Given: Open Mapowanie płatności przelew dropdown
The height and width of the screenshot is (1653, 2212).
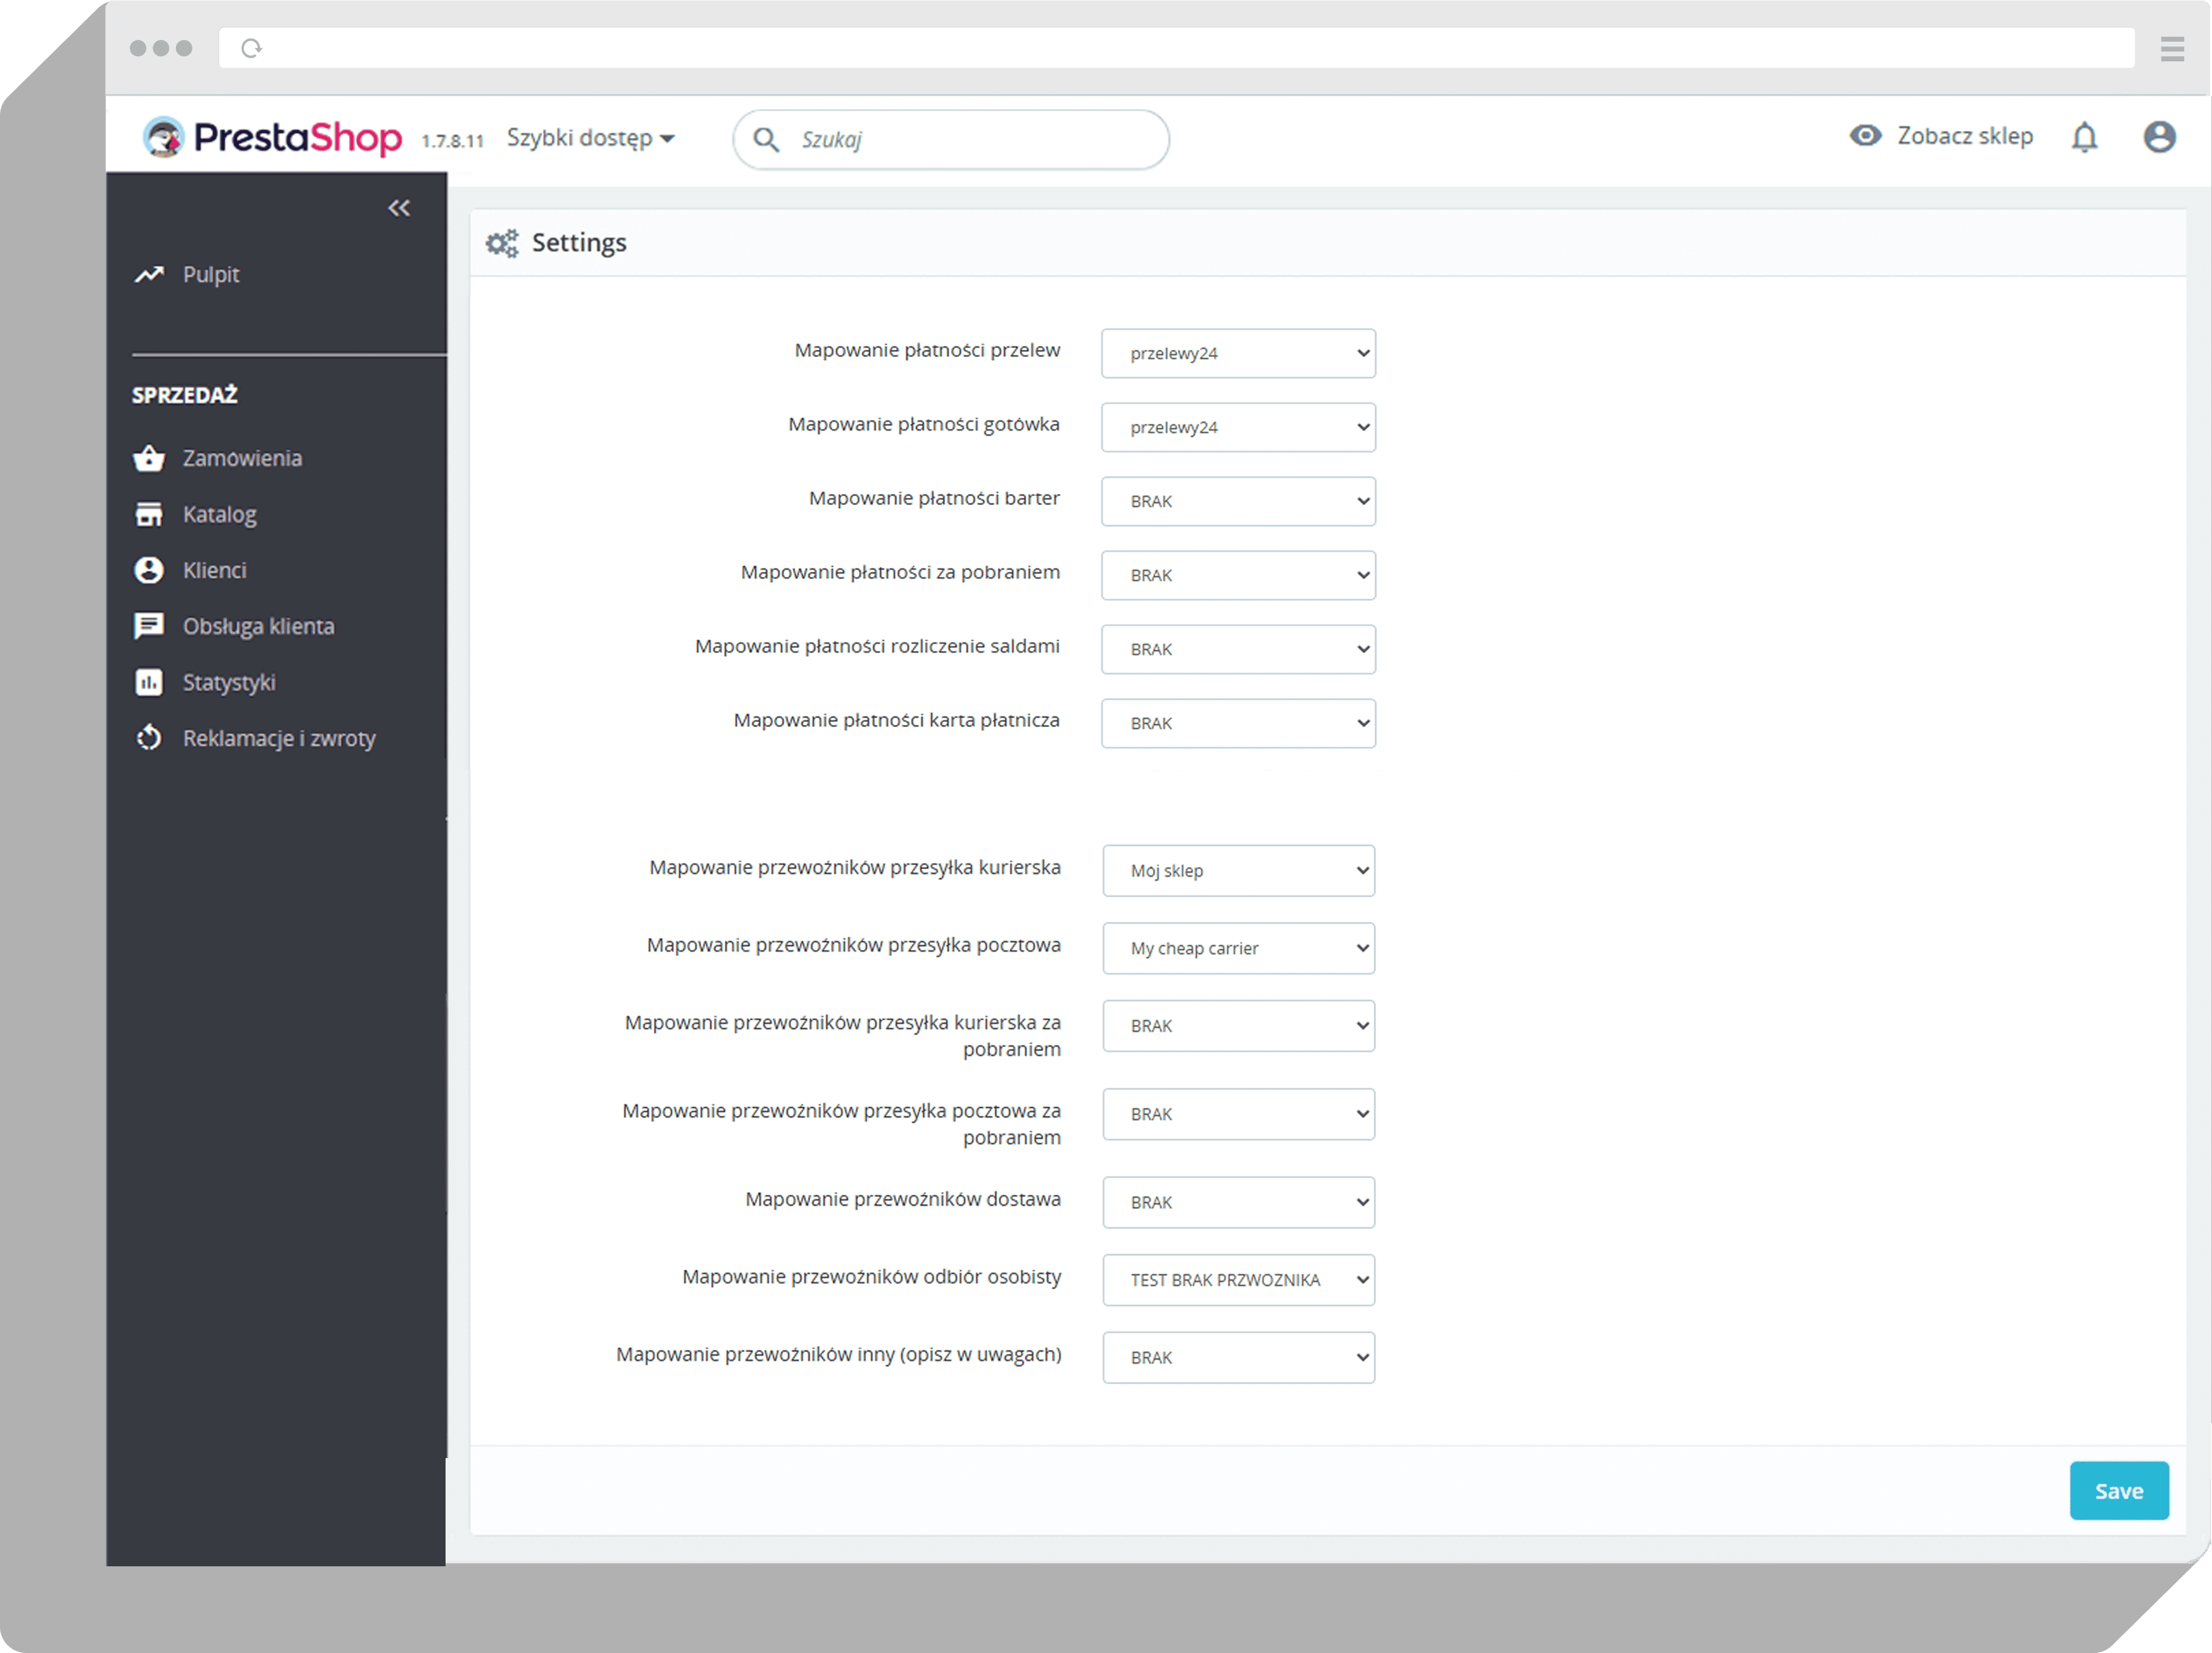Looking at the screenshot, I should (x=1238, y=354).
